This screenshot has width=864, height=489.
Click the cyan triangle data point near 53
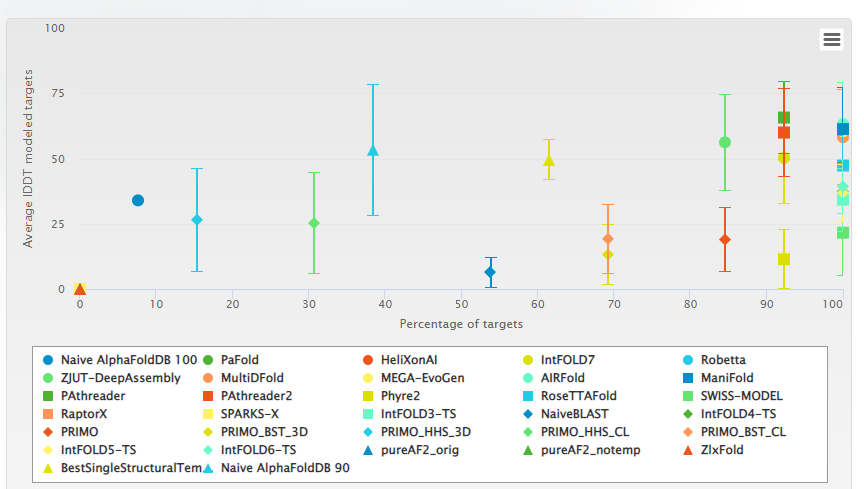pyautogui.click(x=373, y=151)
